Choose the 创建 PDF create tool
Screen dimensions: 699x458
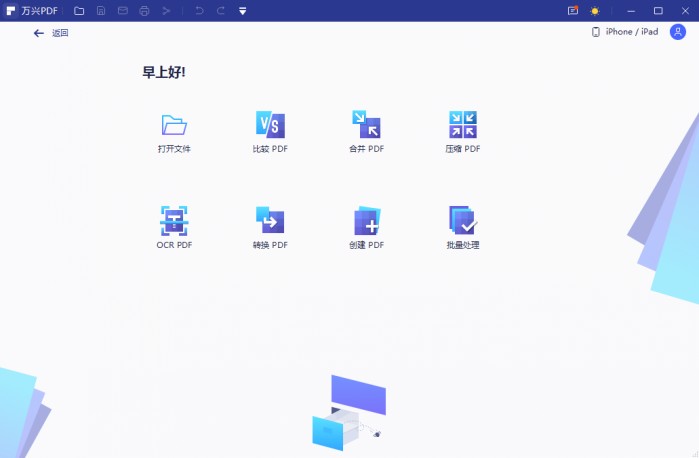366,221
